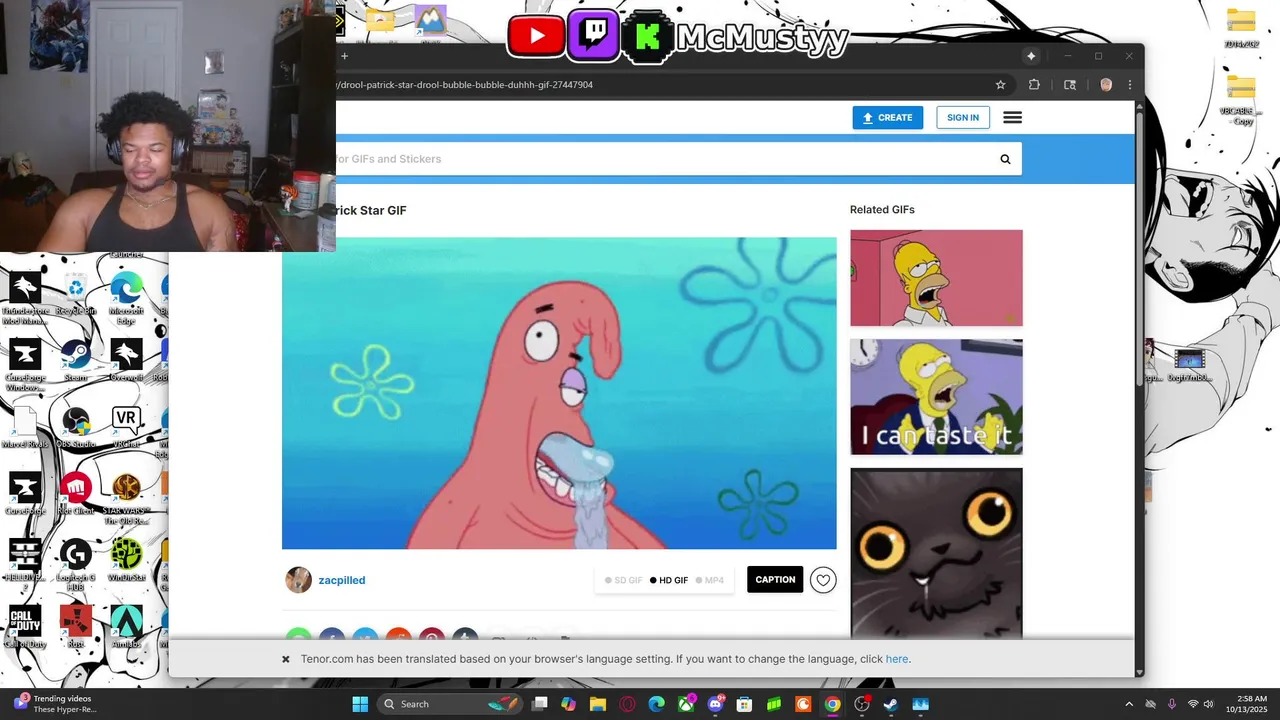Show hidden system tray icons

[x=1129, y=704]
